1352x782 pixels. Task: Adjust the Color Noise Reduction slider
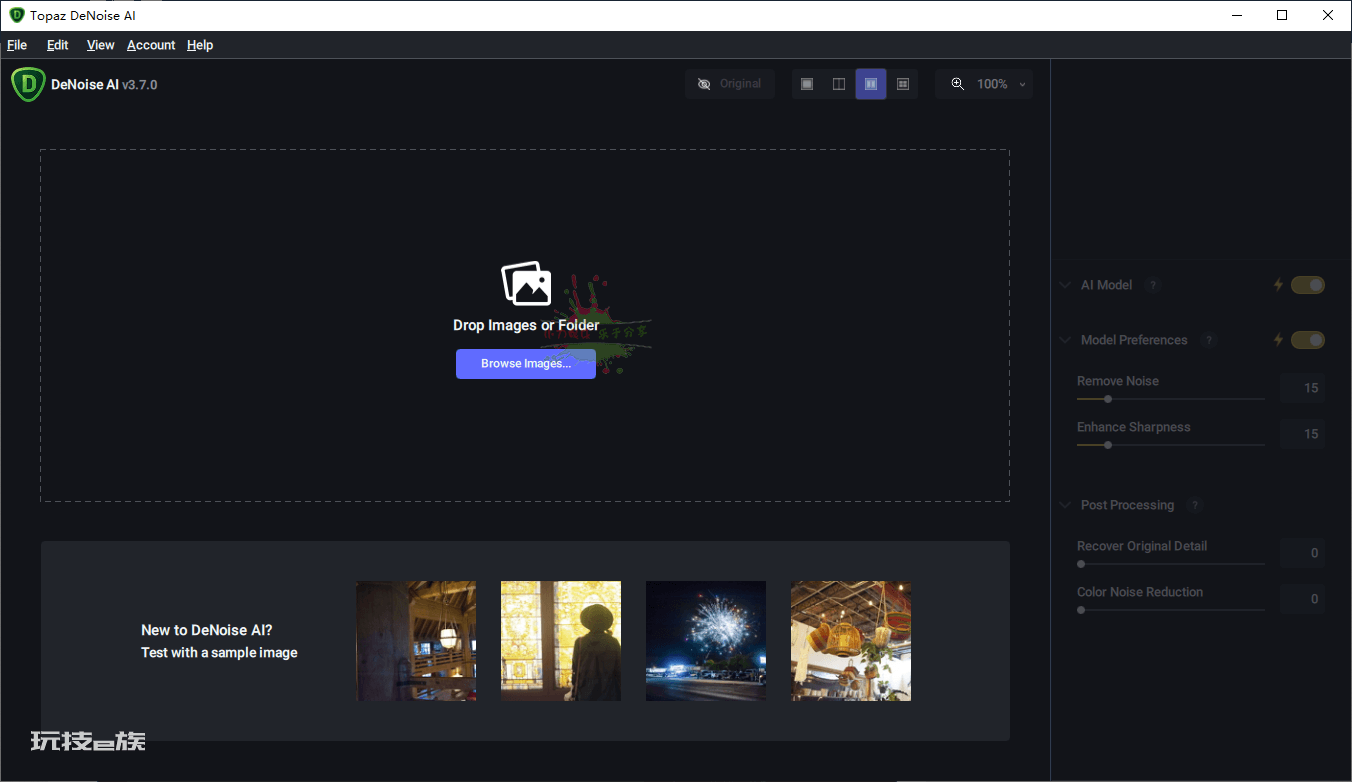(x=1171, y=610)
